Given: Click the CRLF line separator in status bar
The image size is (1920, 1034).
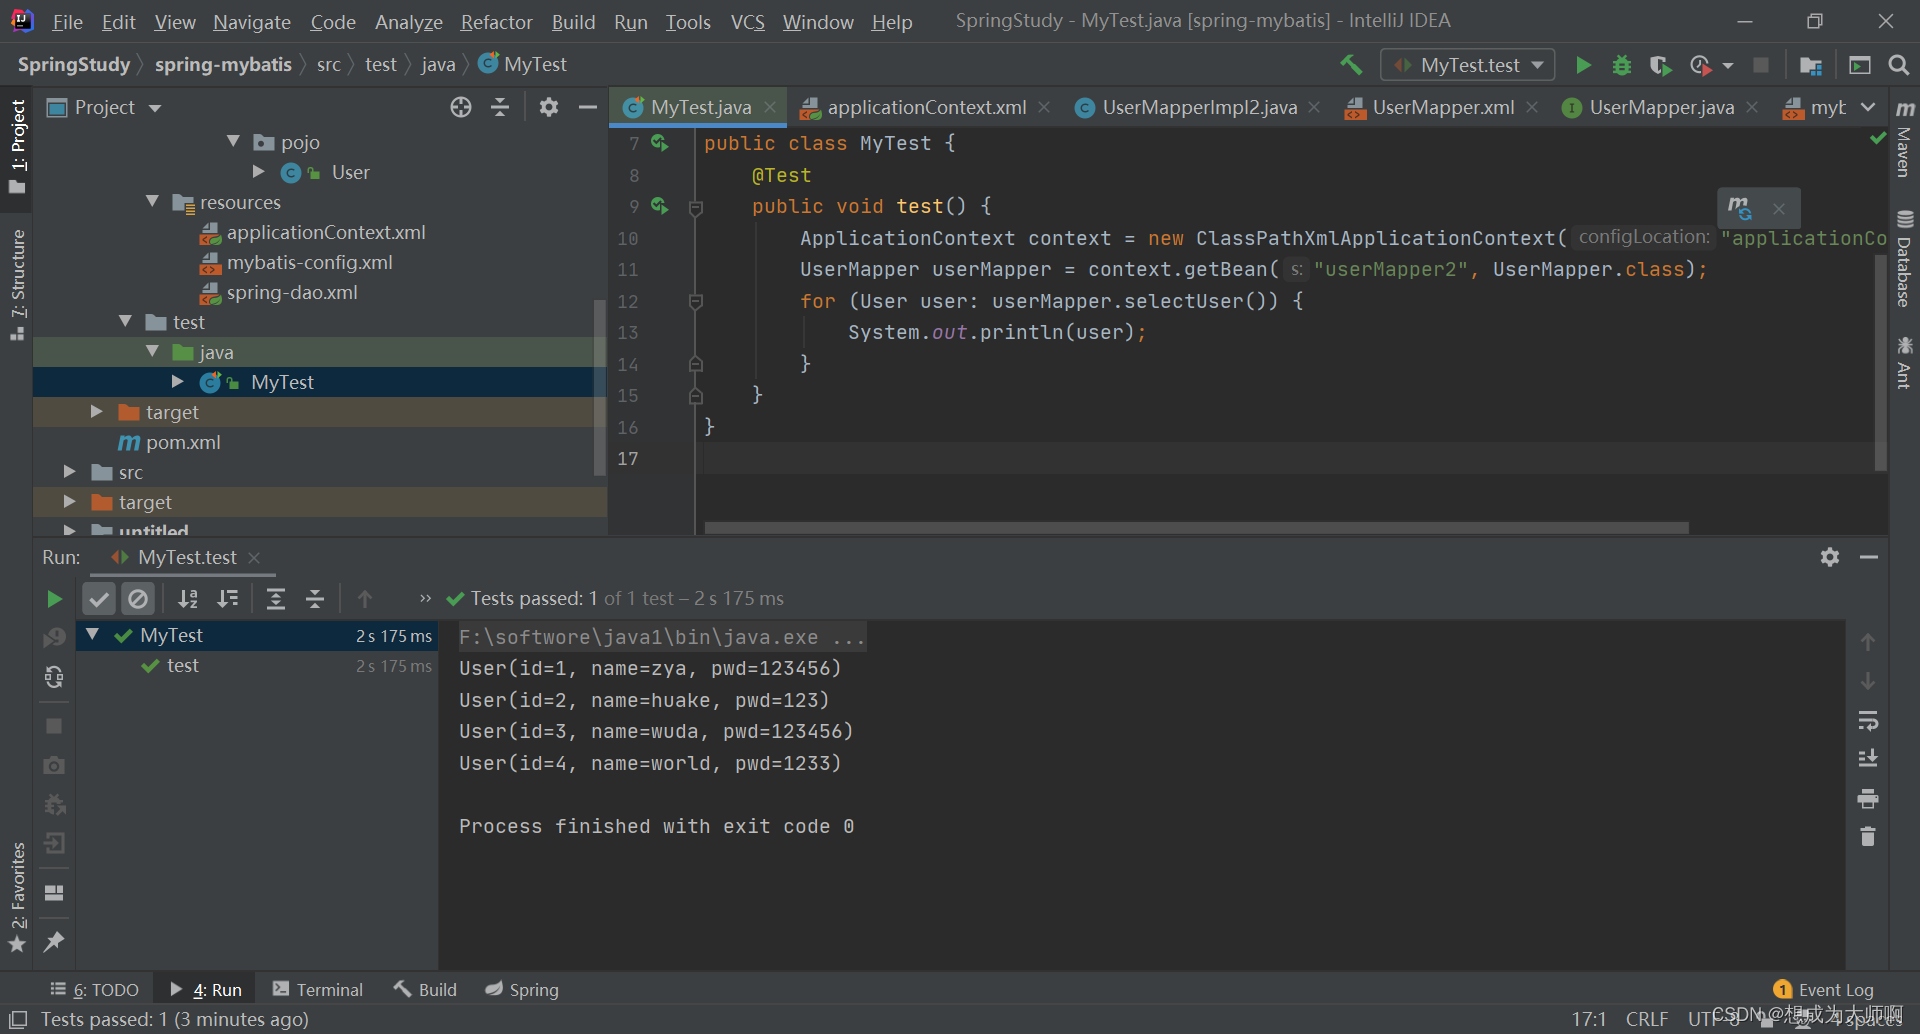Looking at the screenshot, I should (x=1647, y=1019).
